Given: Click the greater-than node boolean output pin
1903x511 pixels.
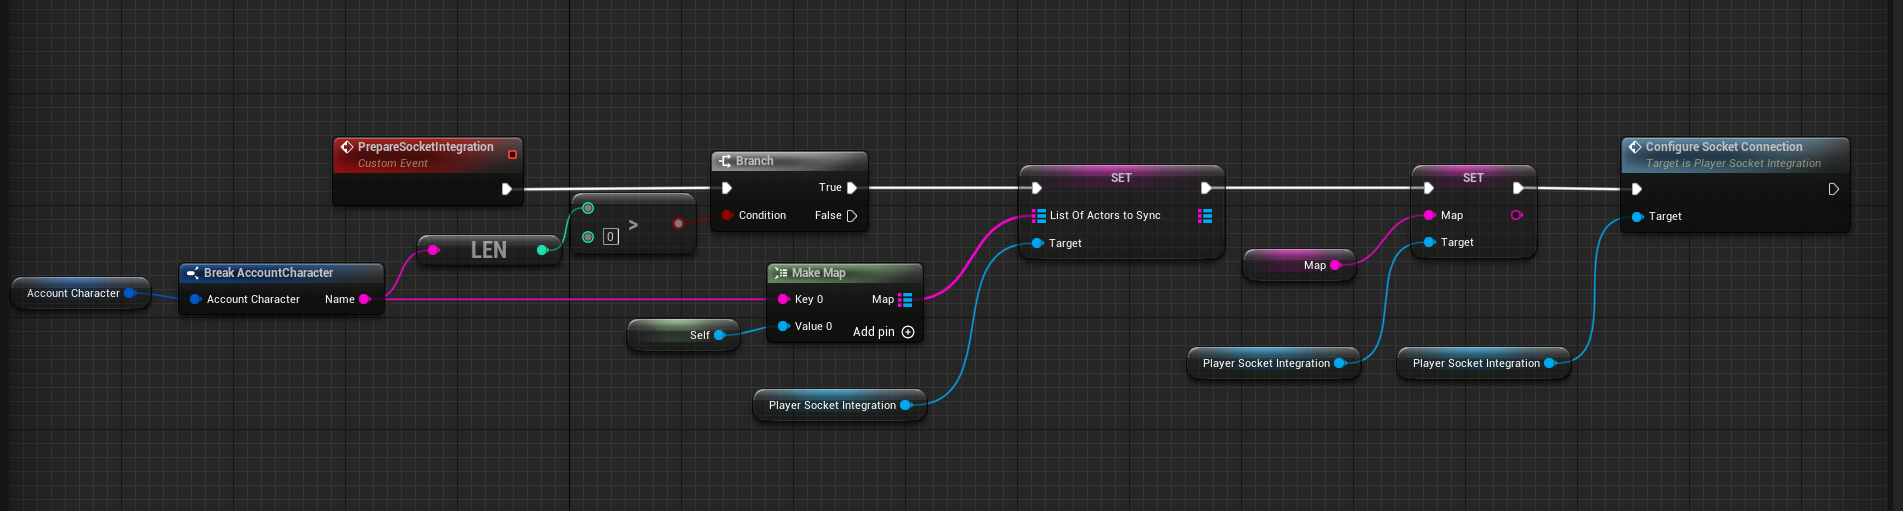Looking at the screenshot, I should tap(679, 223).
